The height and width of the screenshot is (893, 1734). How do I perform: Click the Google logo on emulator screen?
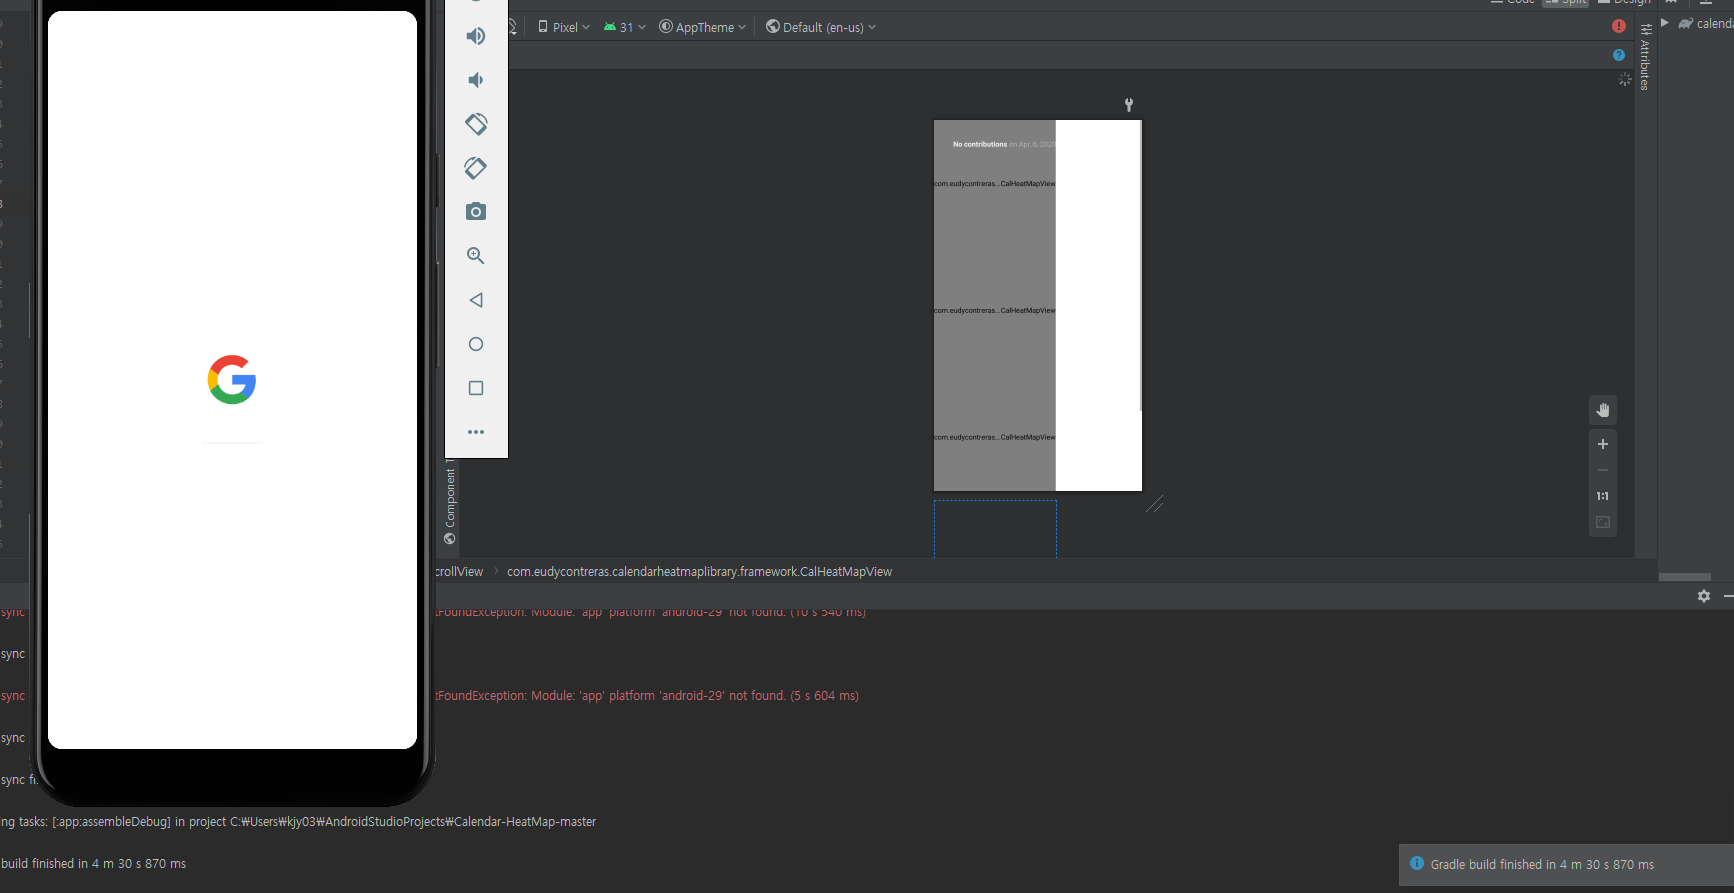[x=232, y=380]
